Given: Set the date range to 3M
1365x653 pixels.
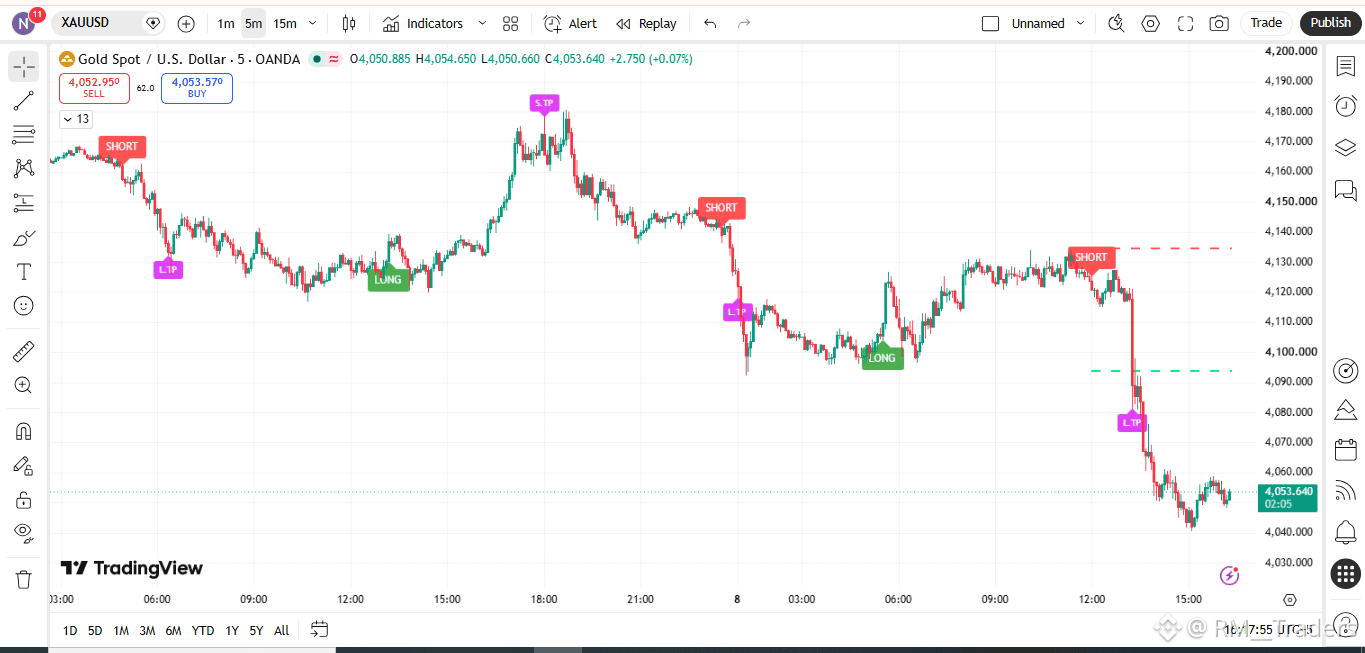Looking at the screenshot, I should point(147,630).
